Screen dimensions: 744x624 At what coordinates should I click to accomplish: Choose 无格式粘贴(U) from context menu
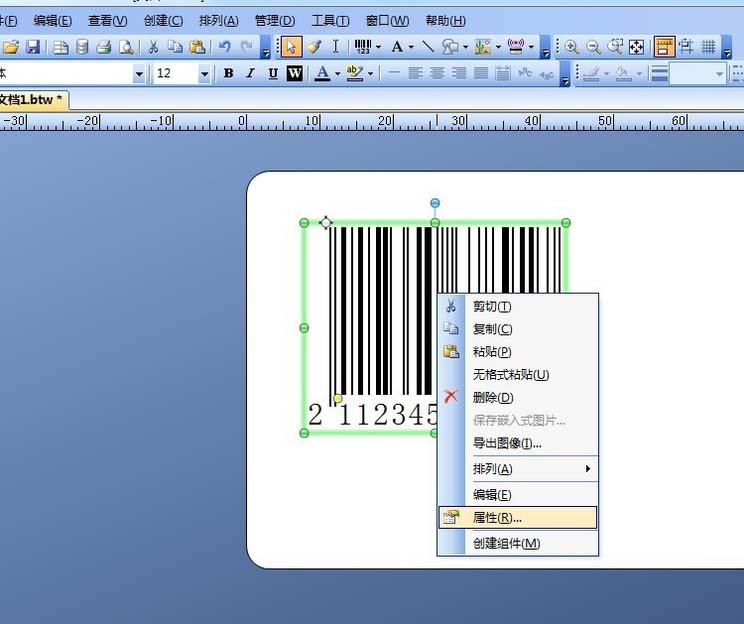coord(518,374)
